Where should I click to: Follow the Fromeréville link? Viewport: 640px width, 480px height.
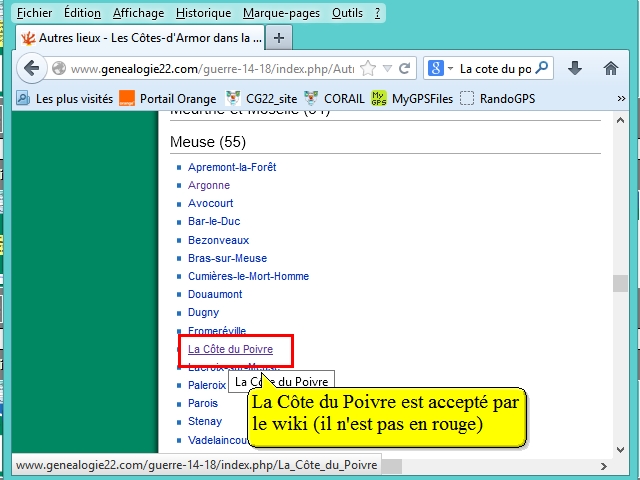(x=217, y=330)
